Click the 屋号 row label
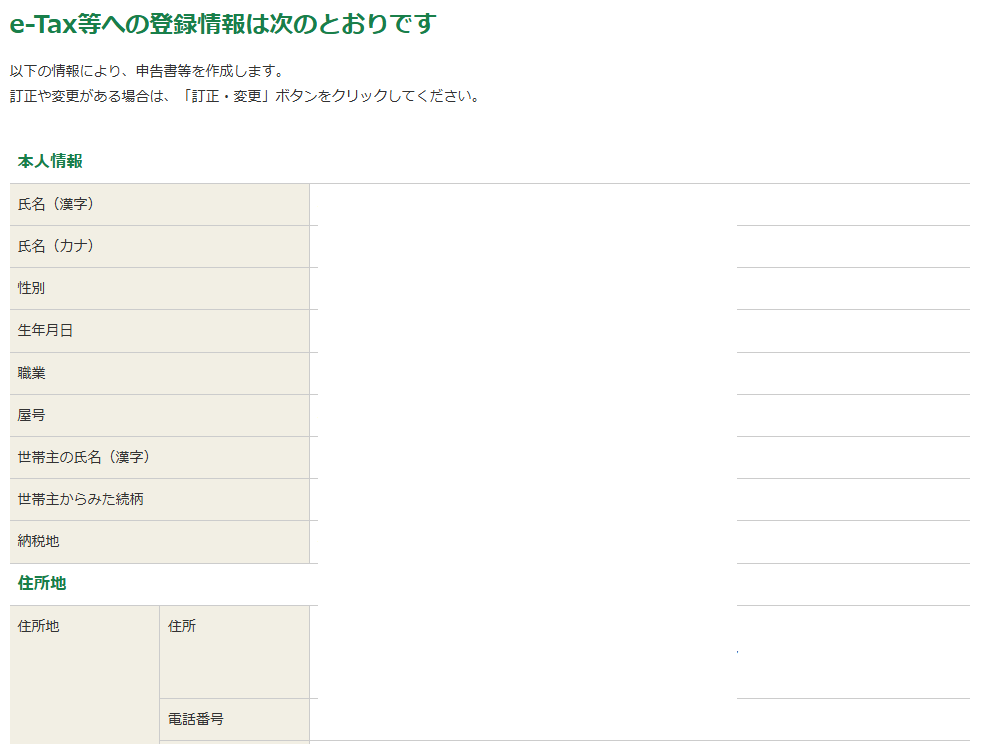 32,415
